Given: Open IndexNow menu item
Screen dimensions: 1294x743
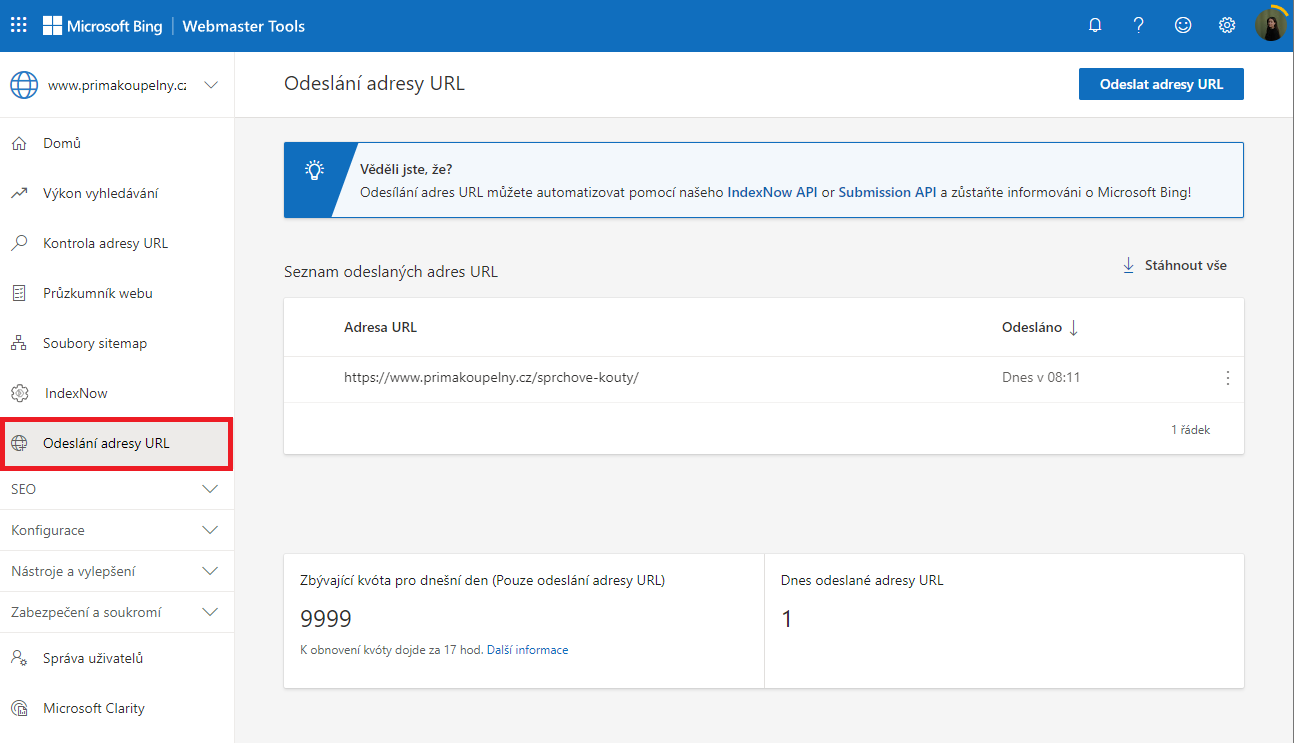Looking at the screenshot, I should coord(117,394).
